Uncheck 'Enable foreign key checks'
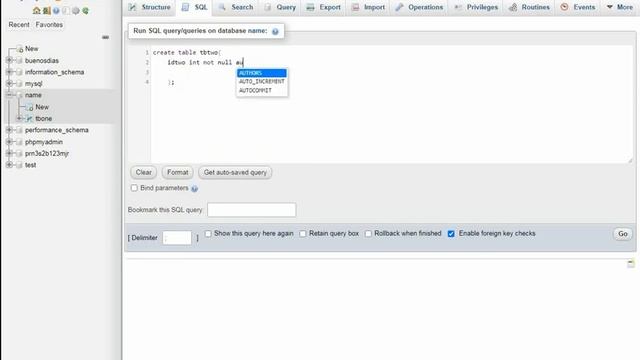The image size is (640, 360). (451, 233)
